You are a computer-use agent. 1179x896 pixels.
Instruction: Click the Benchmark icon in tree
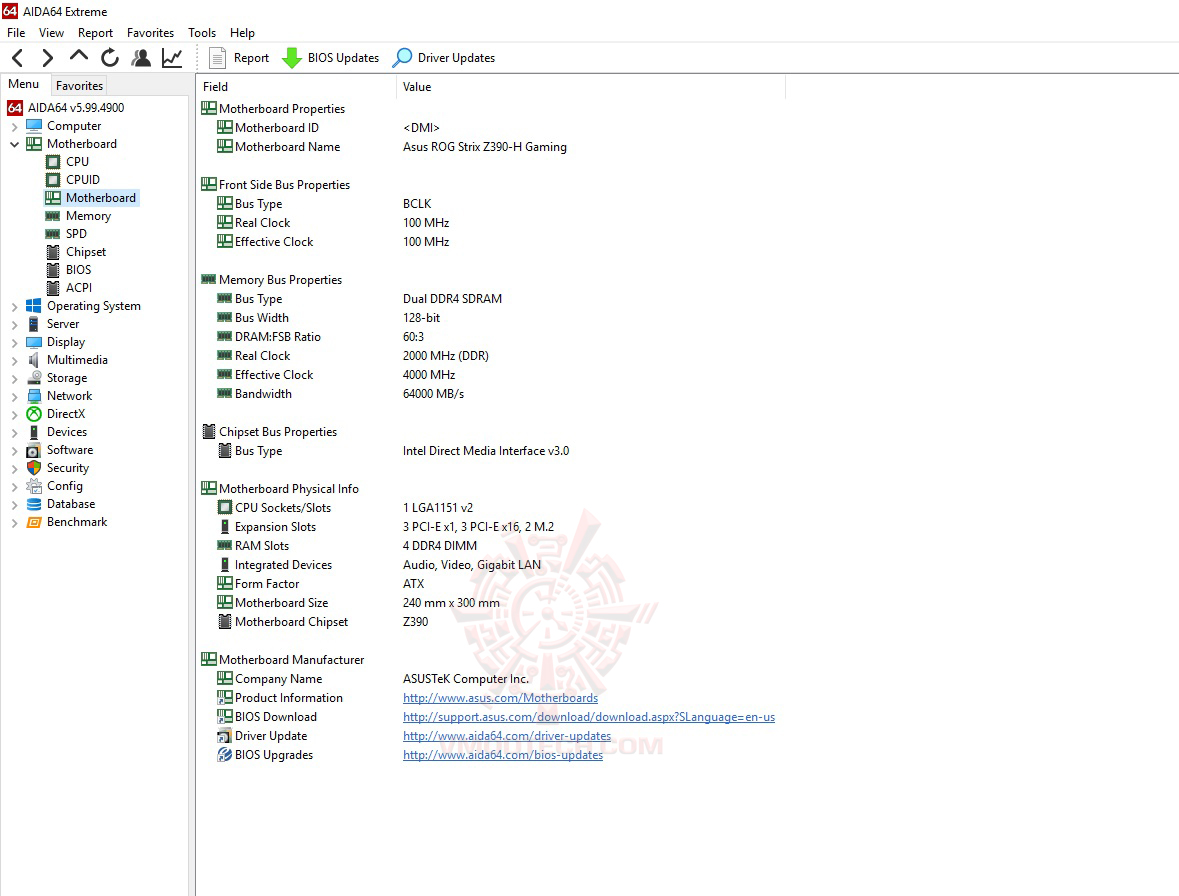34,522
